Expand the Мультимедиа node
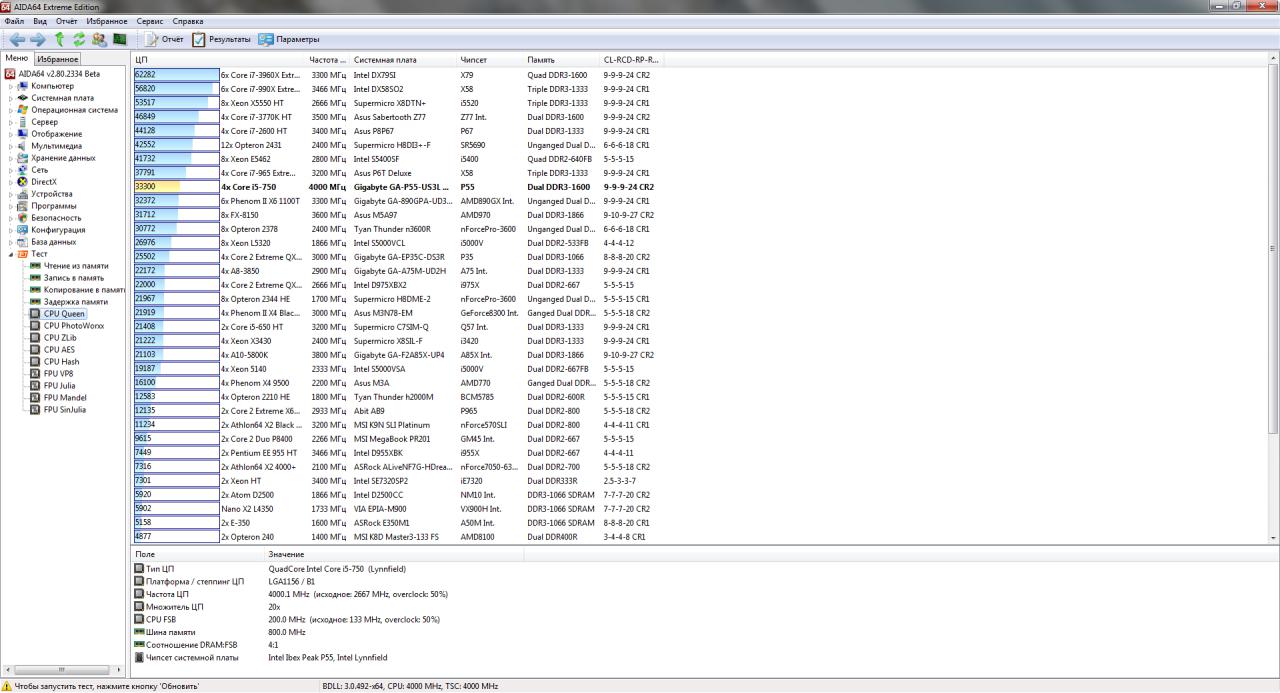1280x693 pixels. 11,146
